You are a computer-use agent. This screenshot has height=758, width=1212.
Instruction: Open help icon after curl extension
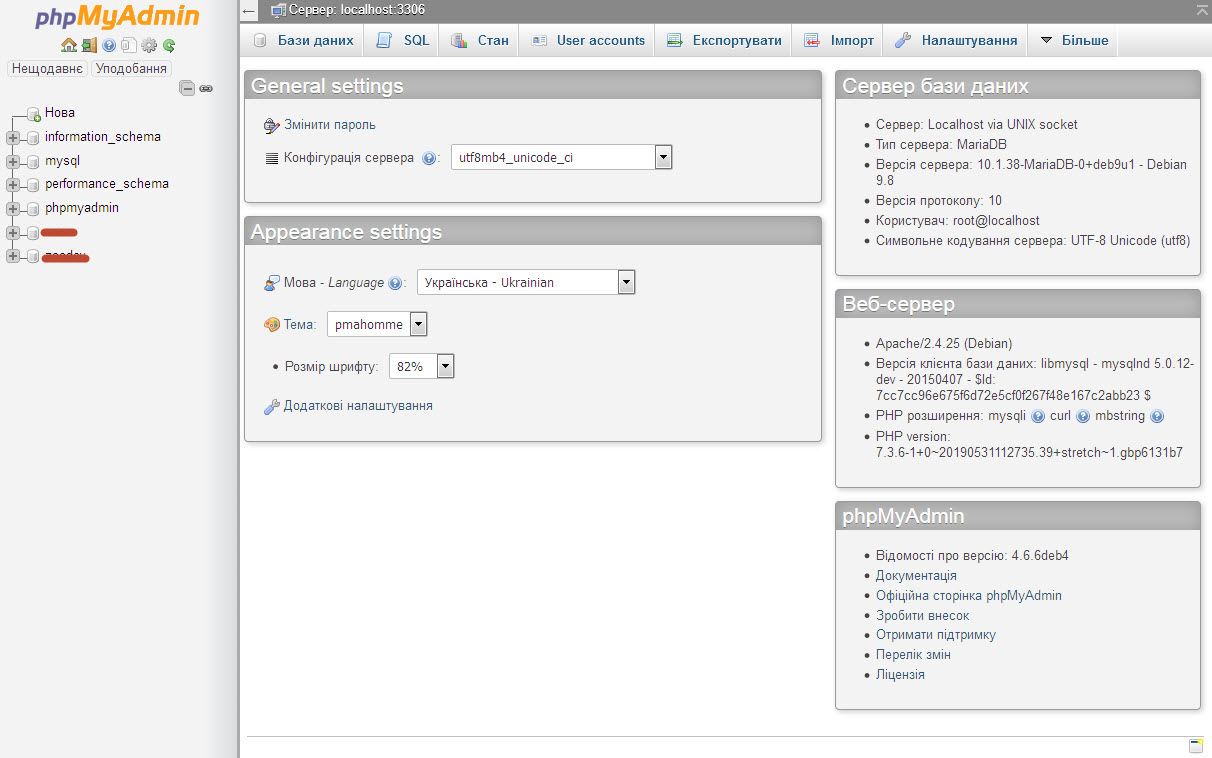(x=1082, y=416)
